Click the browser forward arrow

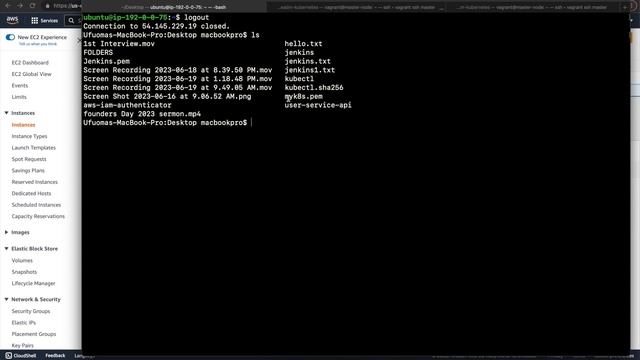(20, 6)
